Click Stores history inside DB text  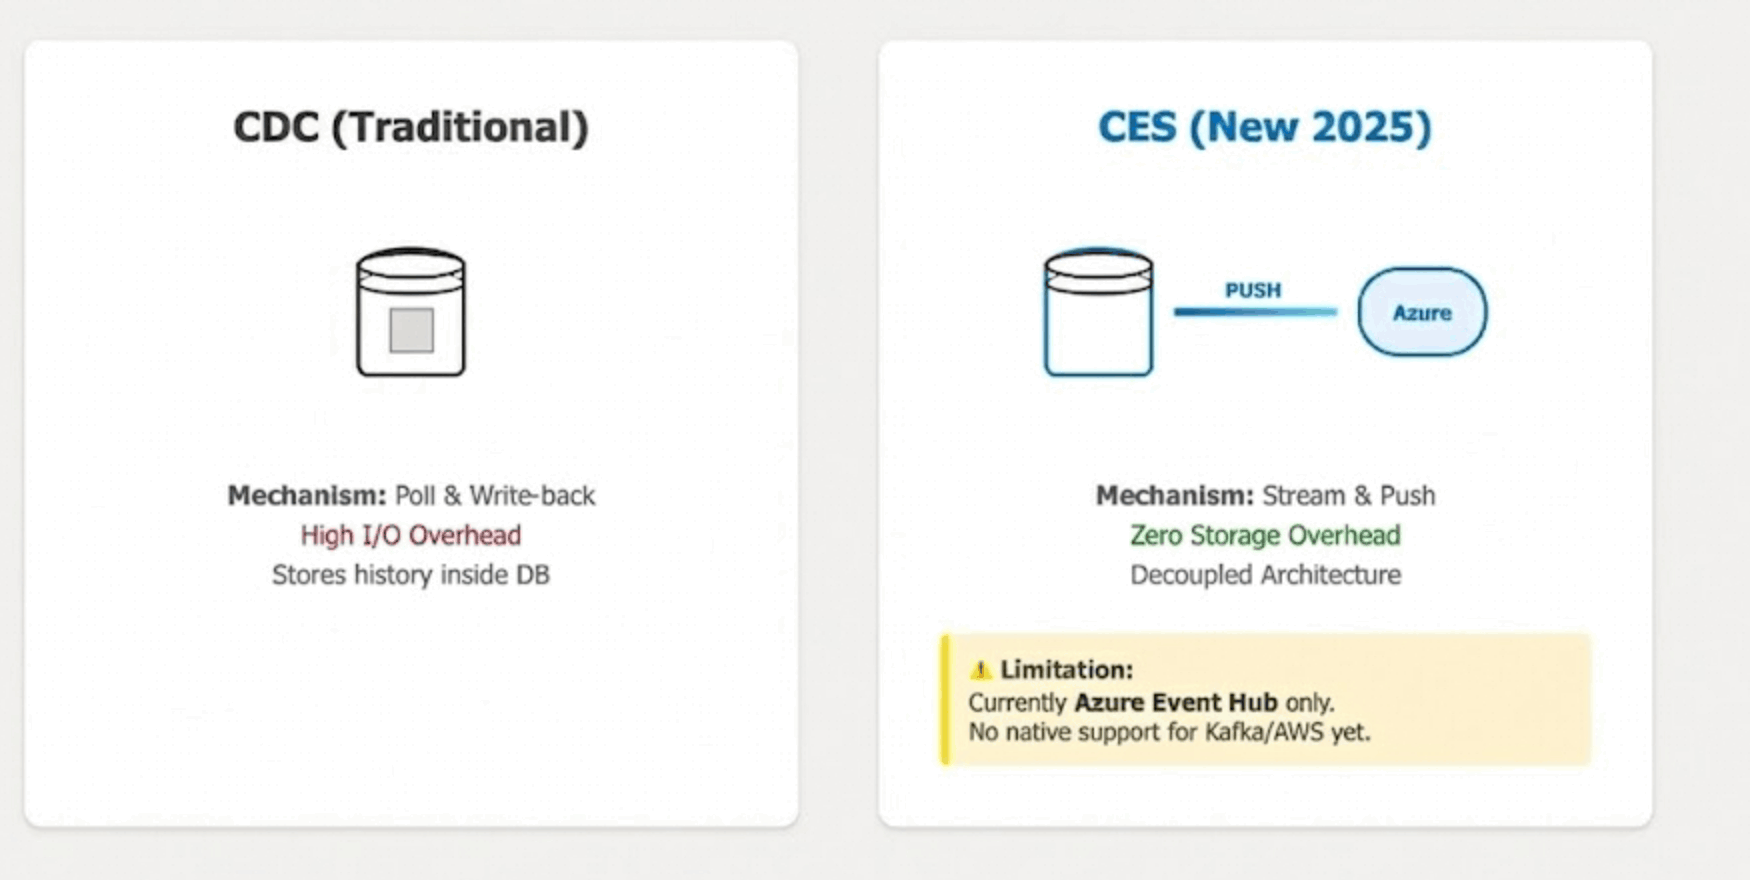411,575
